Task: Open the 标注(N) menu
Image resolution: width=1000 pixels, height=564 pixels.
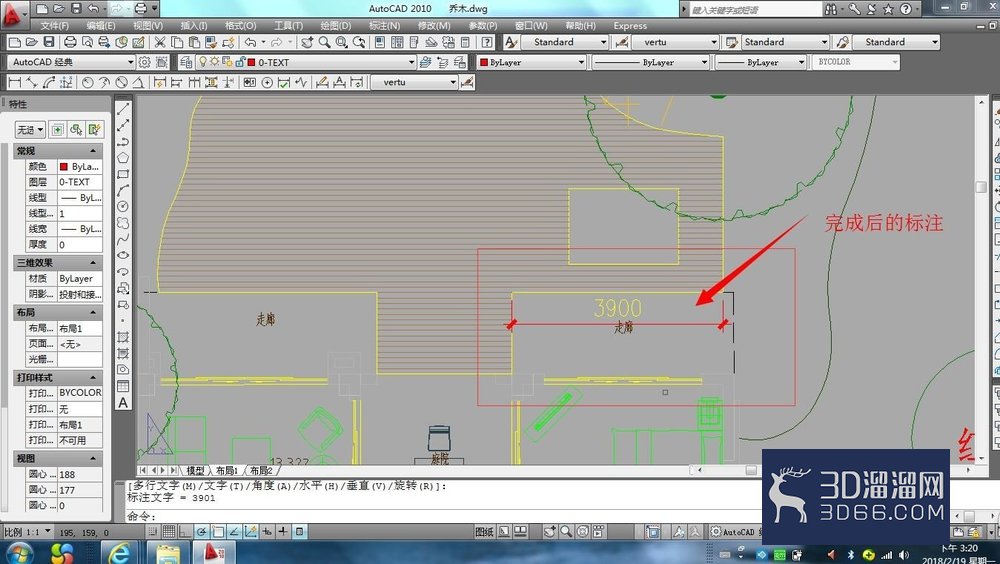Action: (385, 26)
